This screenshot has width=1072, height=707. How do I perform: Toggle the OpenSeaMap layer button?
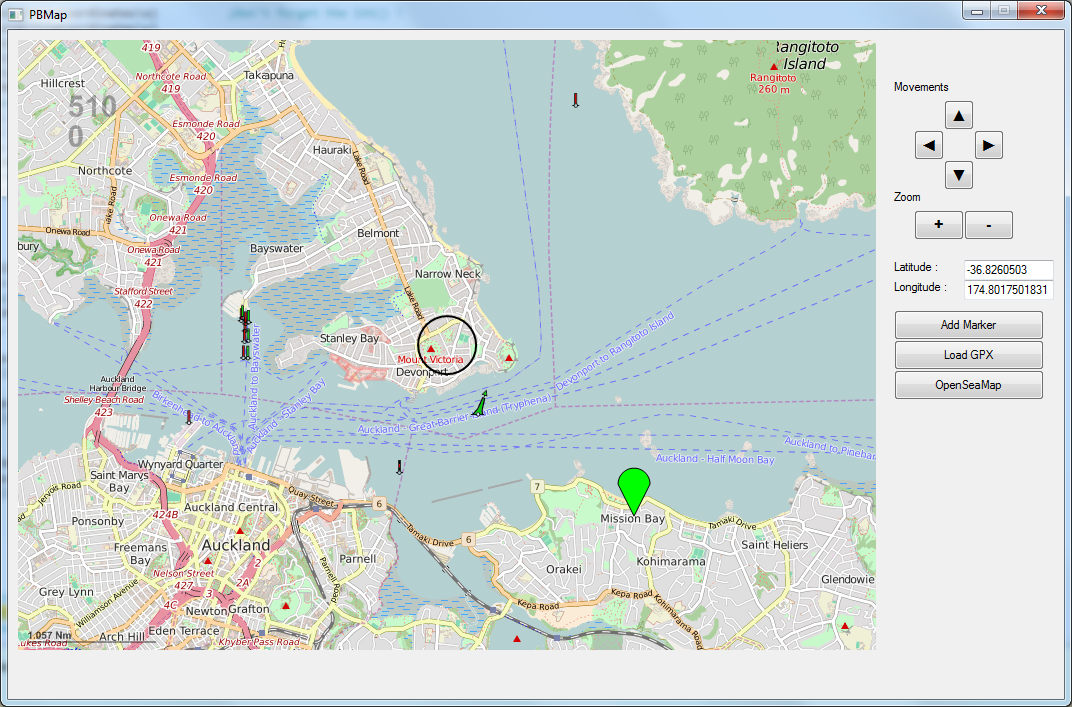[968, 385]
